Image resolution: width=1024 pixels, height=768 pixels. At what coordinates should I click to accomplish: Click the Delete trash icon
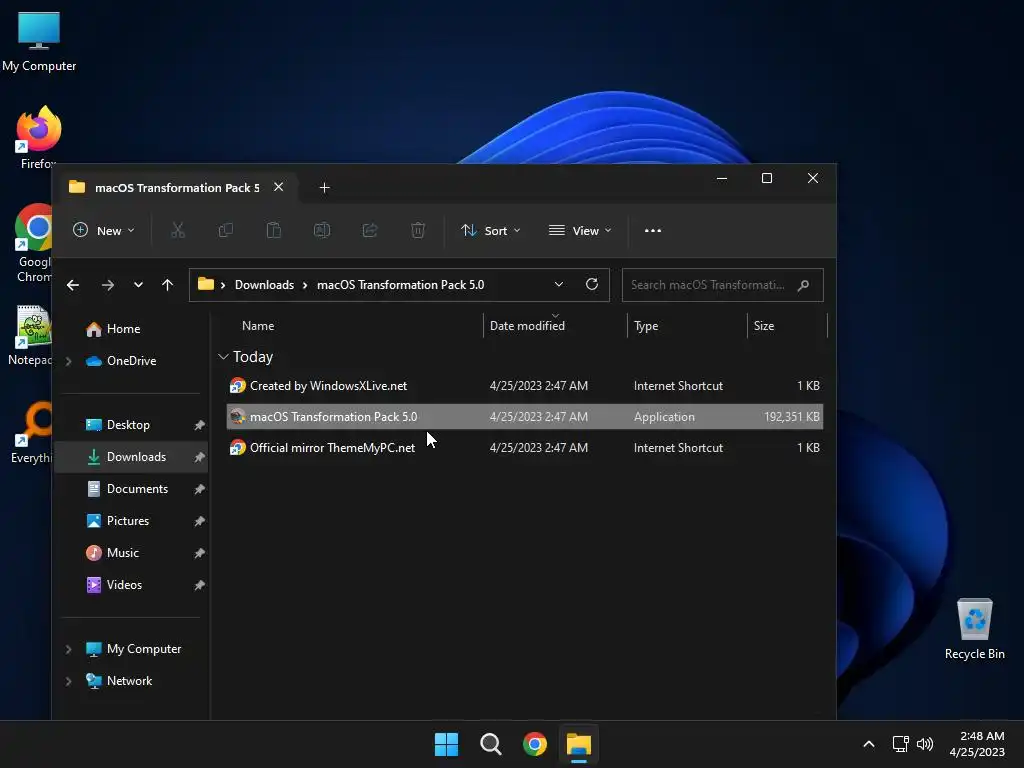[x=418, y=231]
